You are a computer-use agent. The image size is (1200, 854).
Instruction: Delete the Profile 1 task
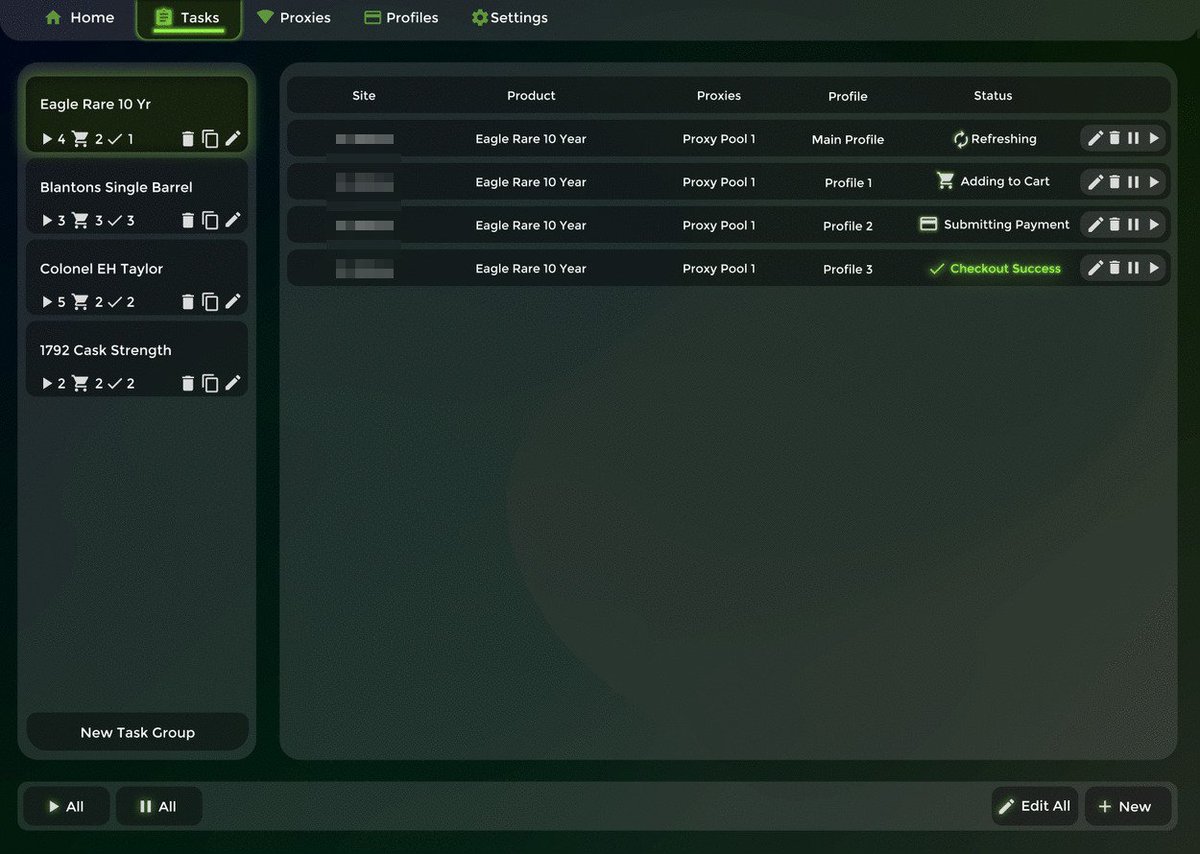coord(1115,182)
